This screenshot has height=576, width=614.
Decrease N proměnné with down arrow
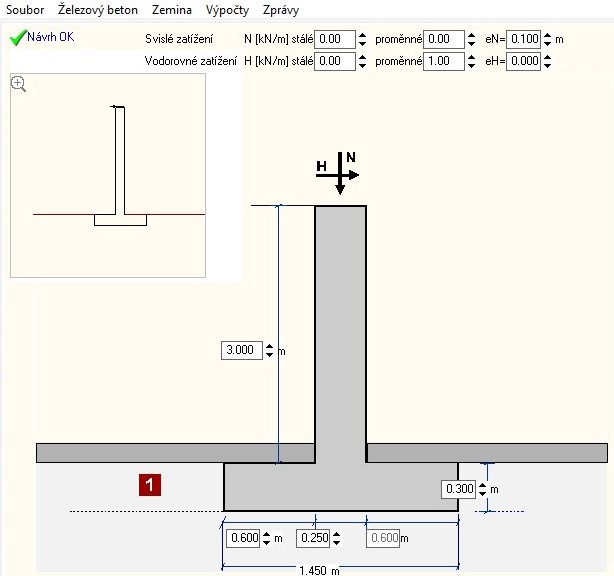(471, 43)
